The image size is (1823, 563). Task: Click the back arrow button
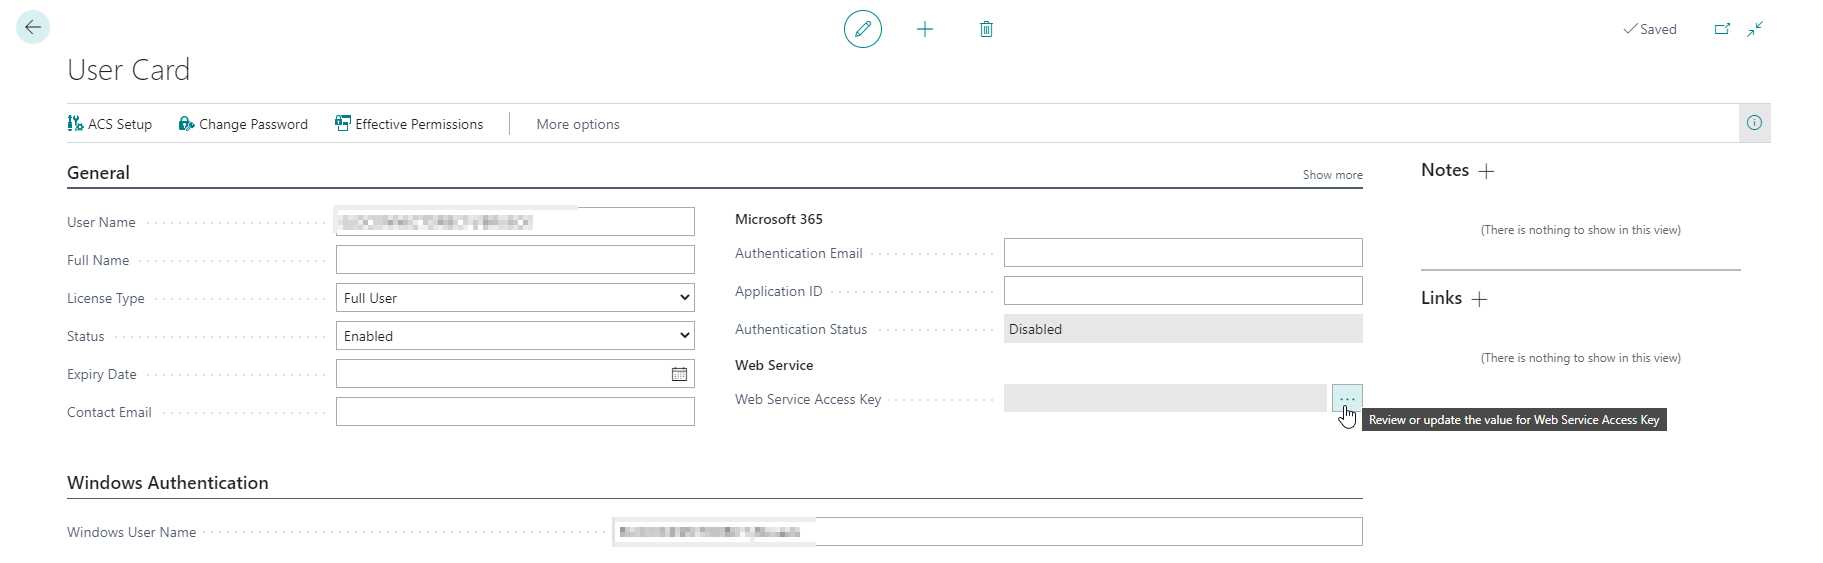pyautogui.click(x=33, y=27)
